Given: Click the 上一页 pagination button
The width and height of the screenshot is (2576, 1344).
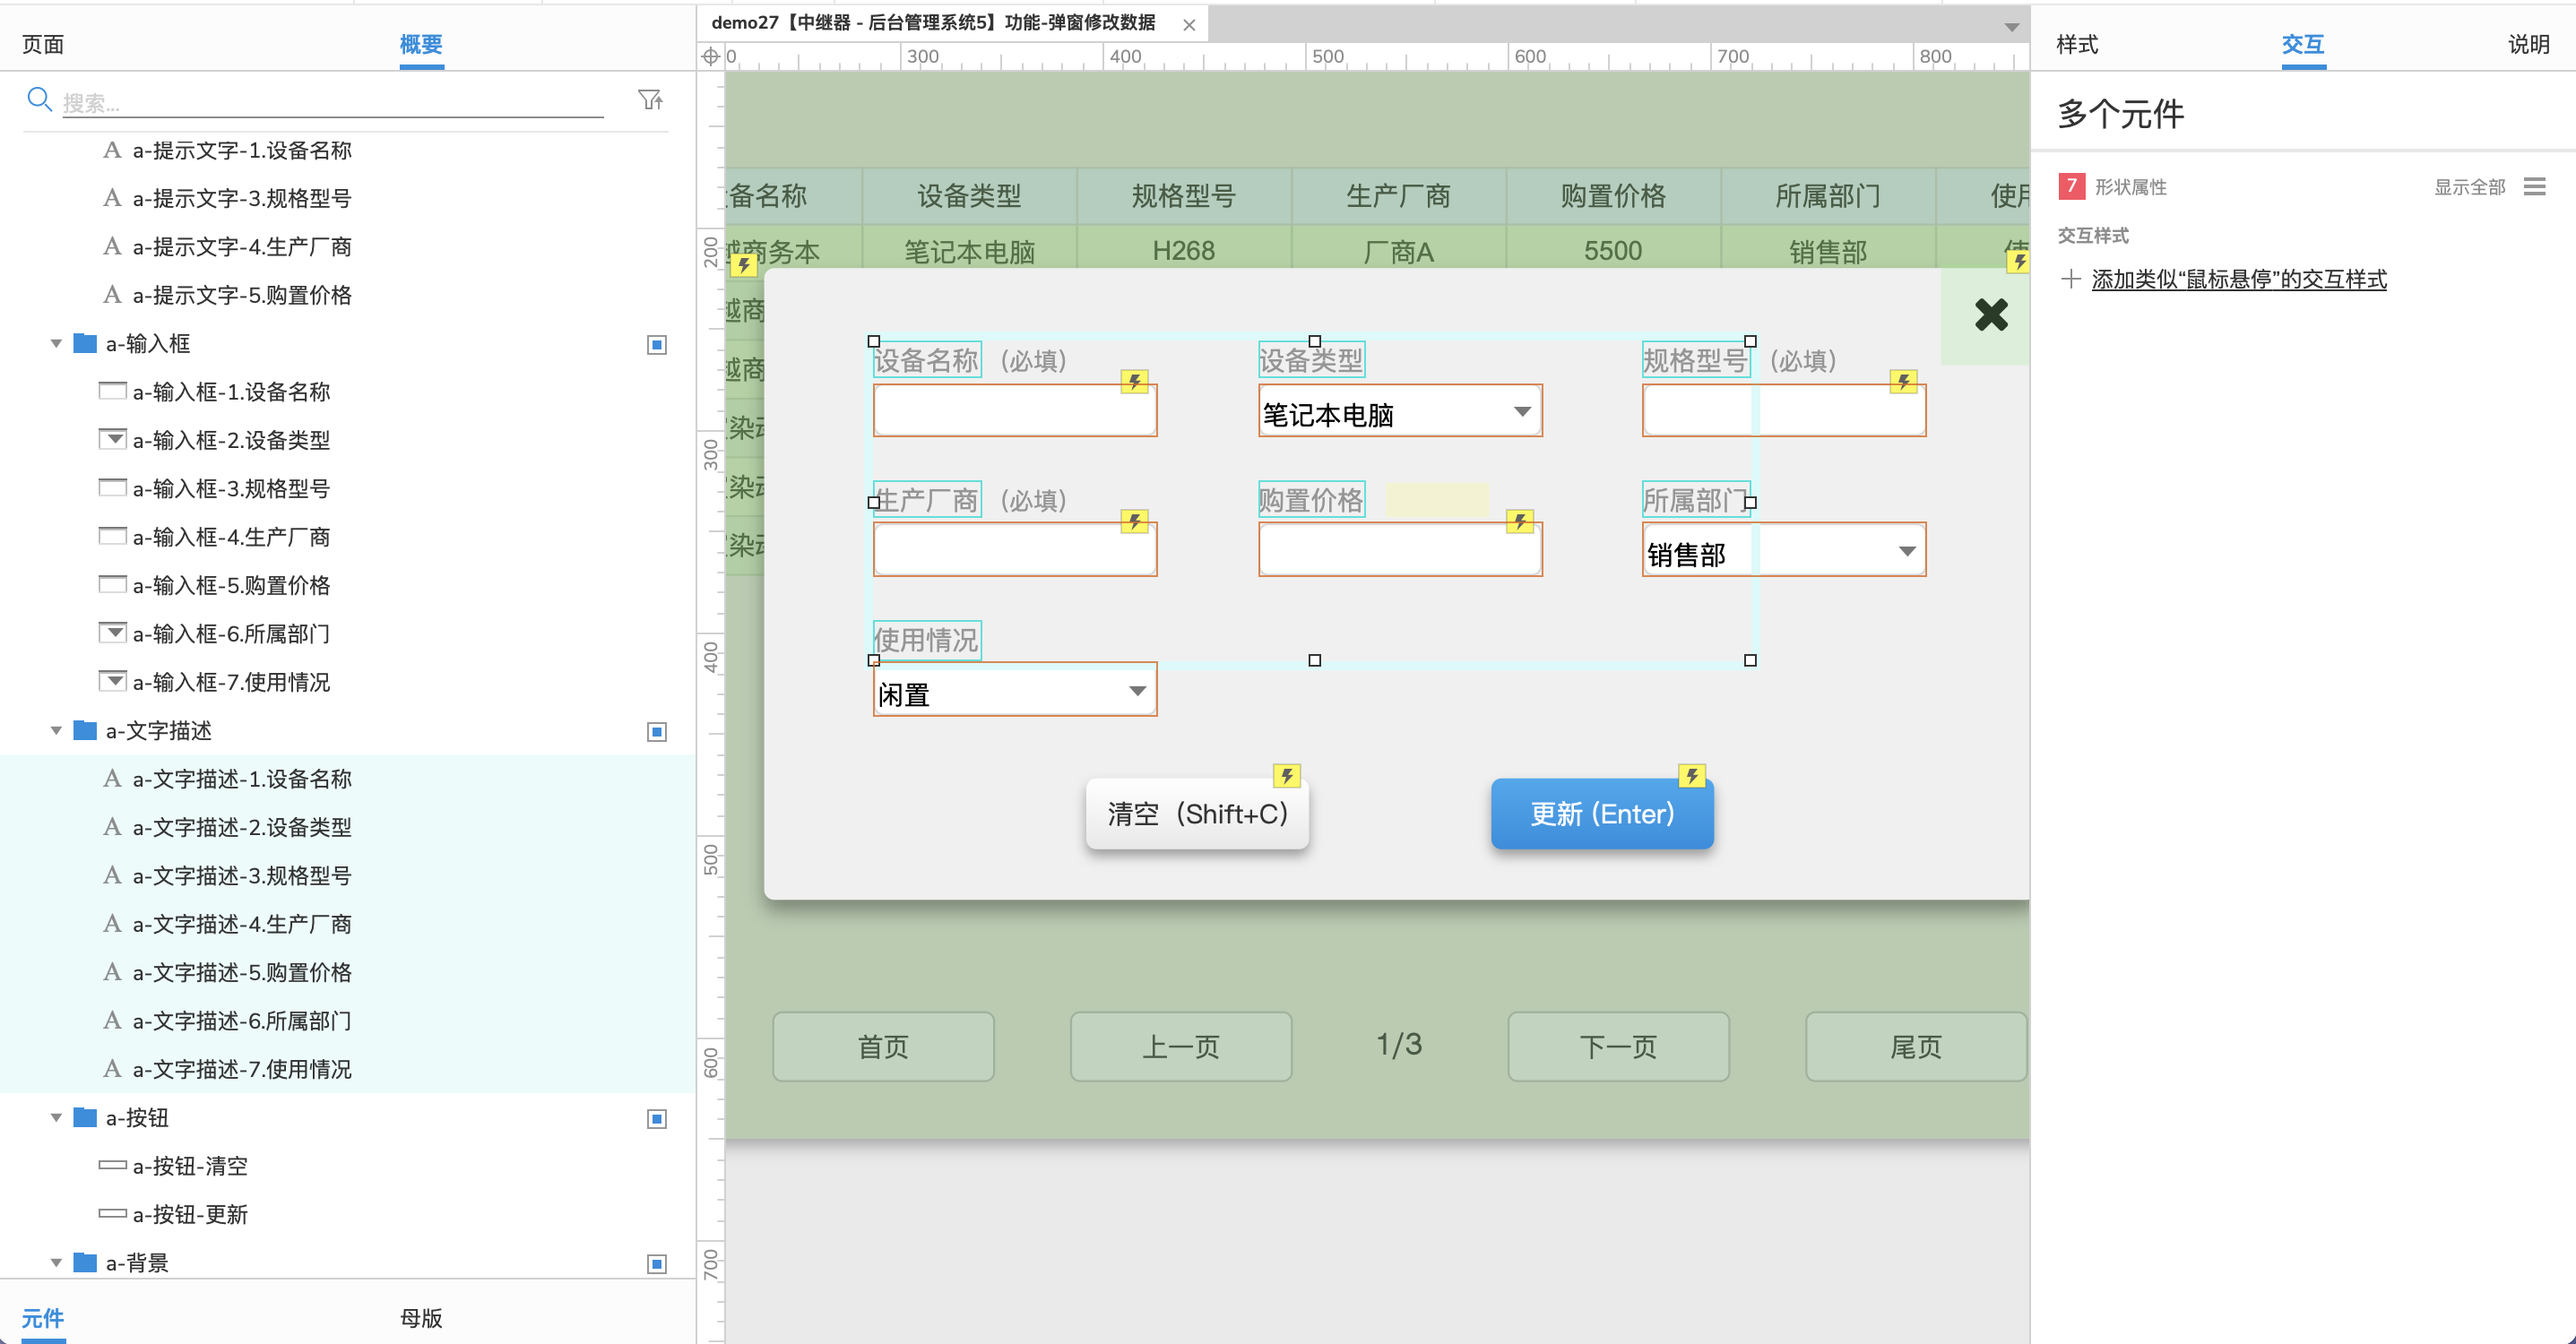Looking at the screenshot, I should coord(1181,1046).
